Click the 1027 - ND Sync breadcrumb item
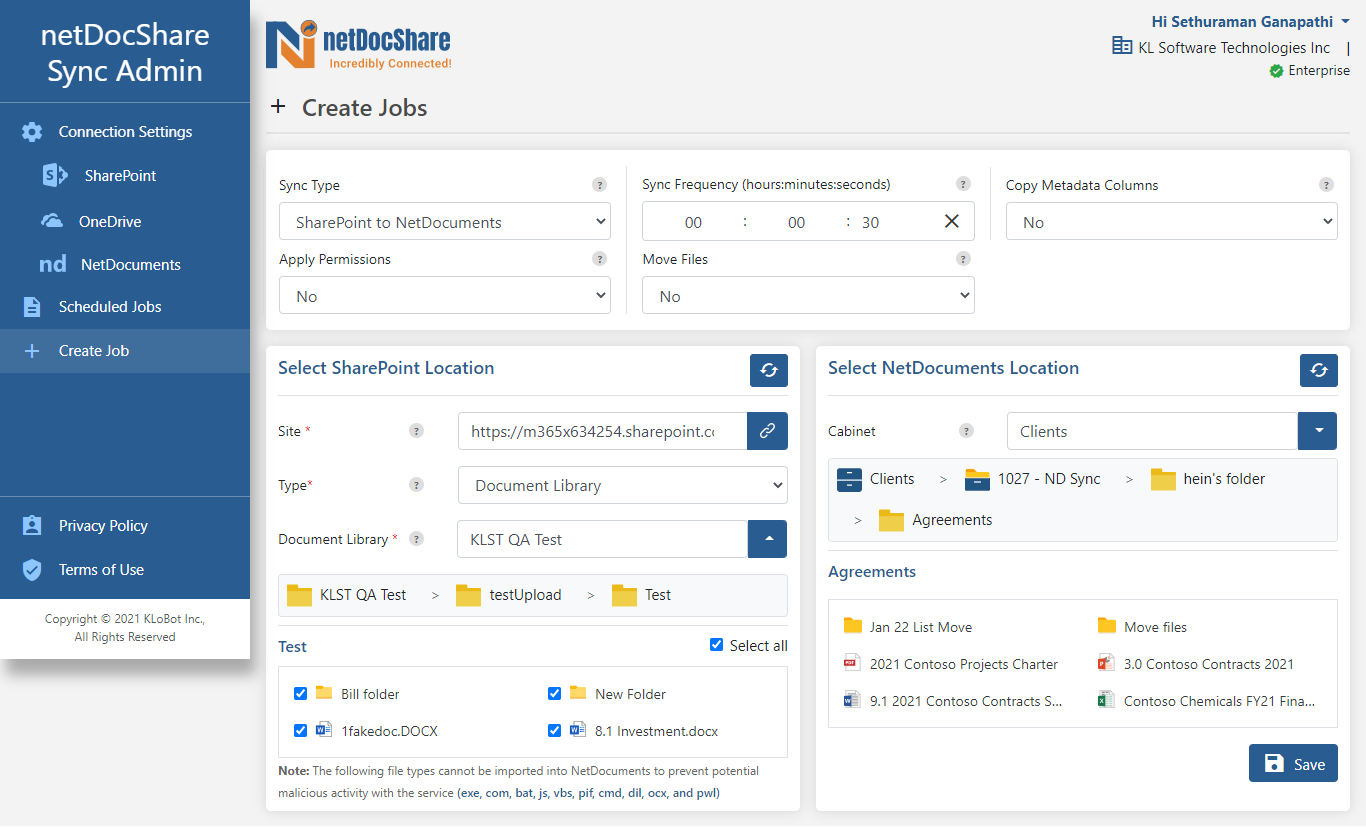 pos(1033,479)
